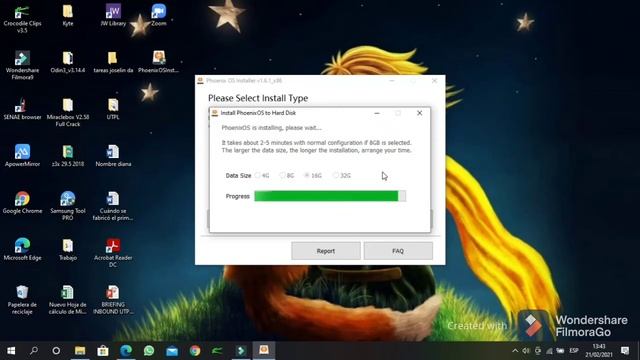Image resolution: width=640 pixels, height=360 pixels.
Task: Click the Report button
Action: click(x=326, y=251)
